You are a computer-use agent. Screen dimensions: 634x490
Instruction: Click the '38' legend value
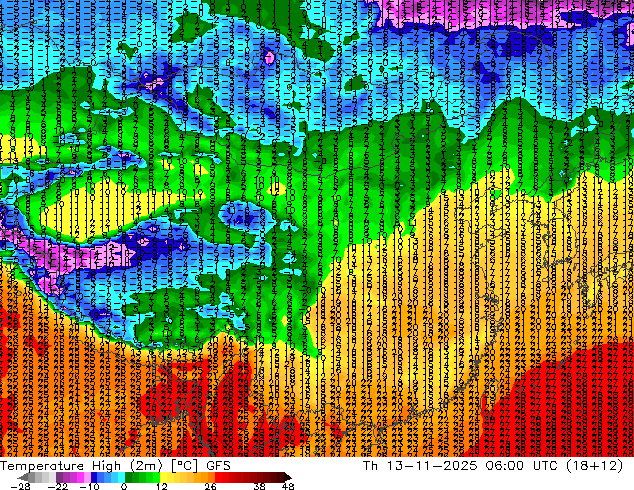pyautogui.click(x=260, y=486)
